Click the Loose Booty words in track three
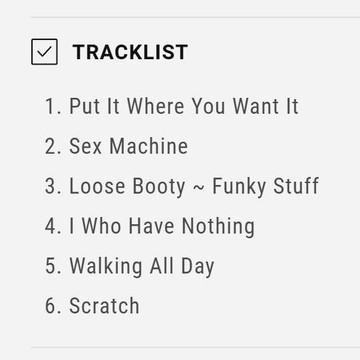Screen dimensions: 360x360 click(x=127, y=186)
